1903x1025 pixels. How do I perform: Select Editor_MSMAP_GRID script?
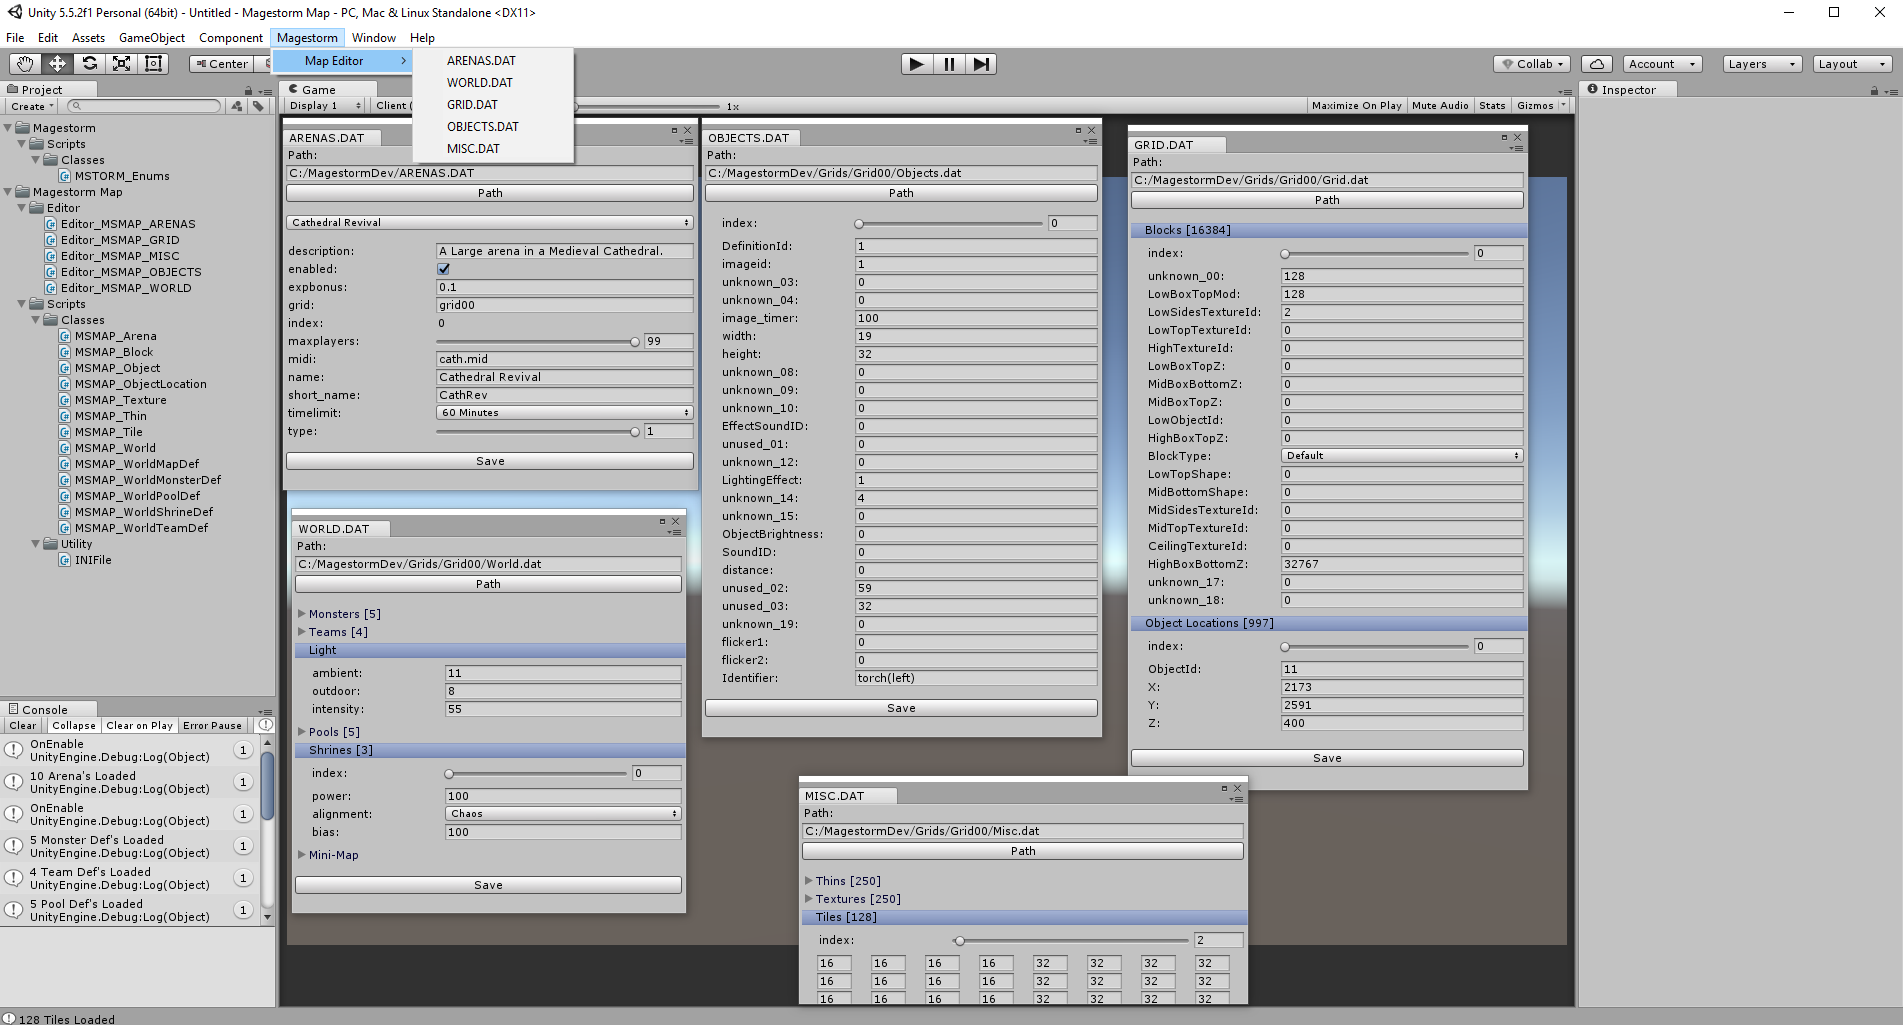(x=120, y=240)
